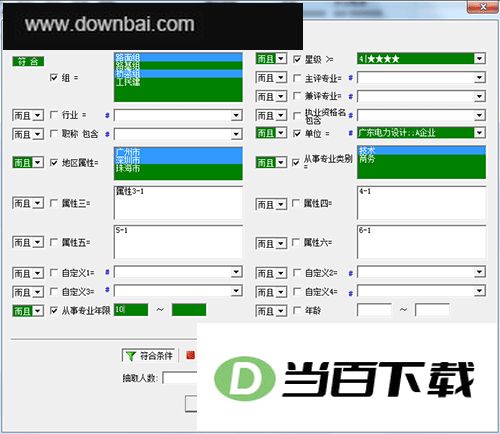Select 6-1 in the 属性六 list

coord(421,230)
